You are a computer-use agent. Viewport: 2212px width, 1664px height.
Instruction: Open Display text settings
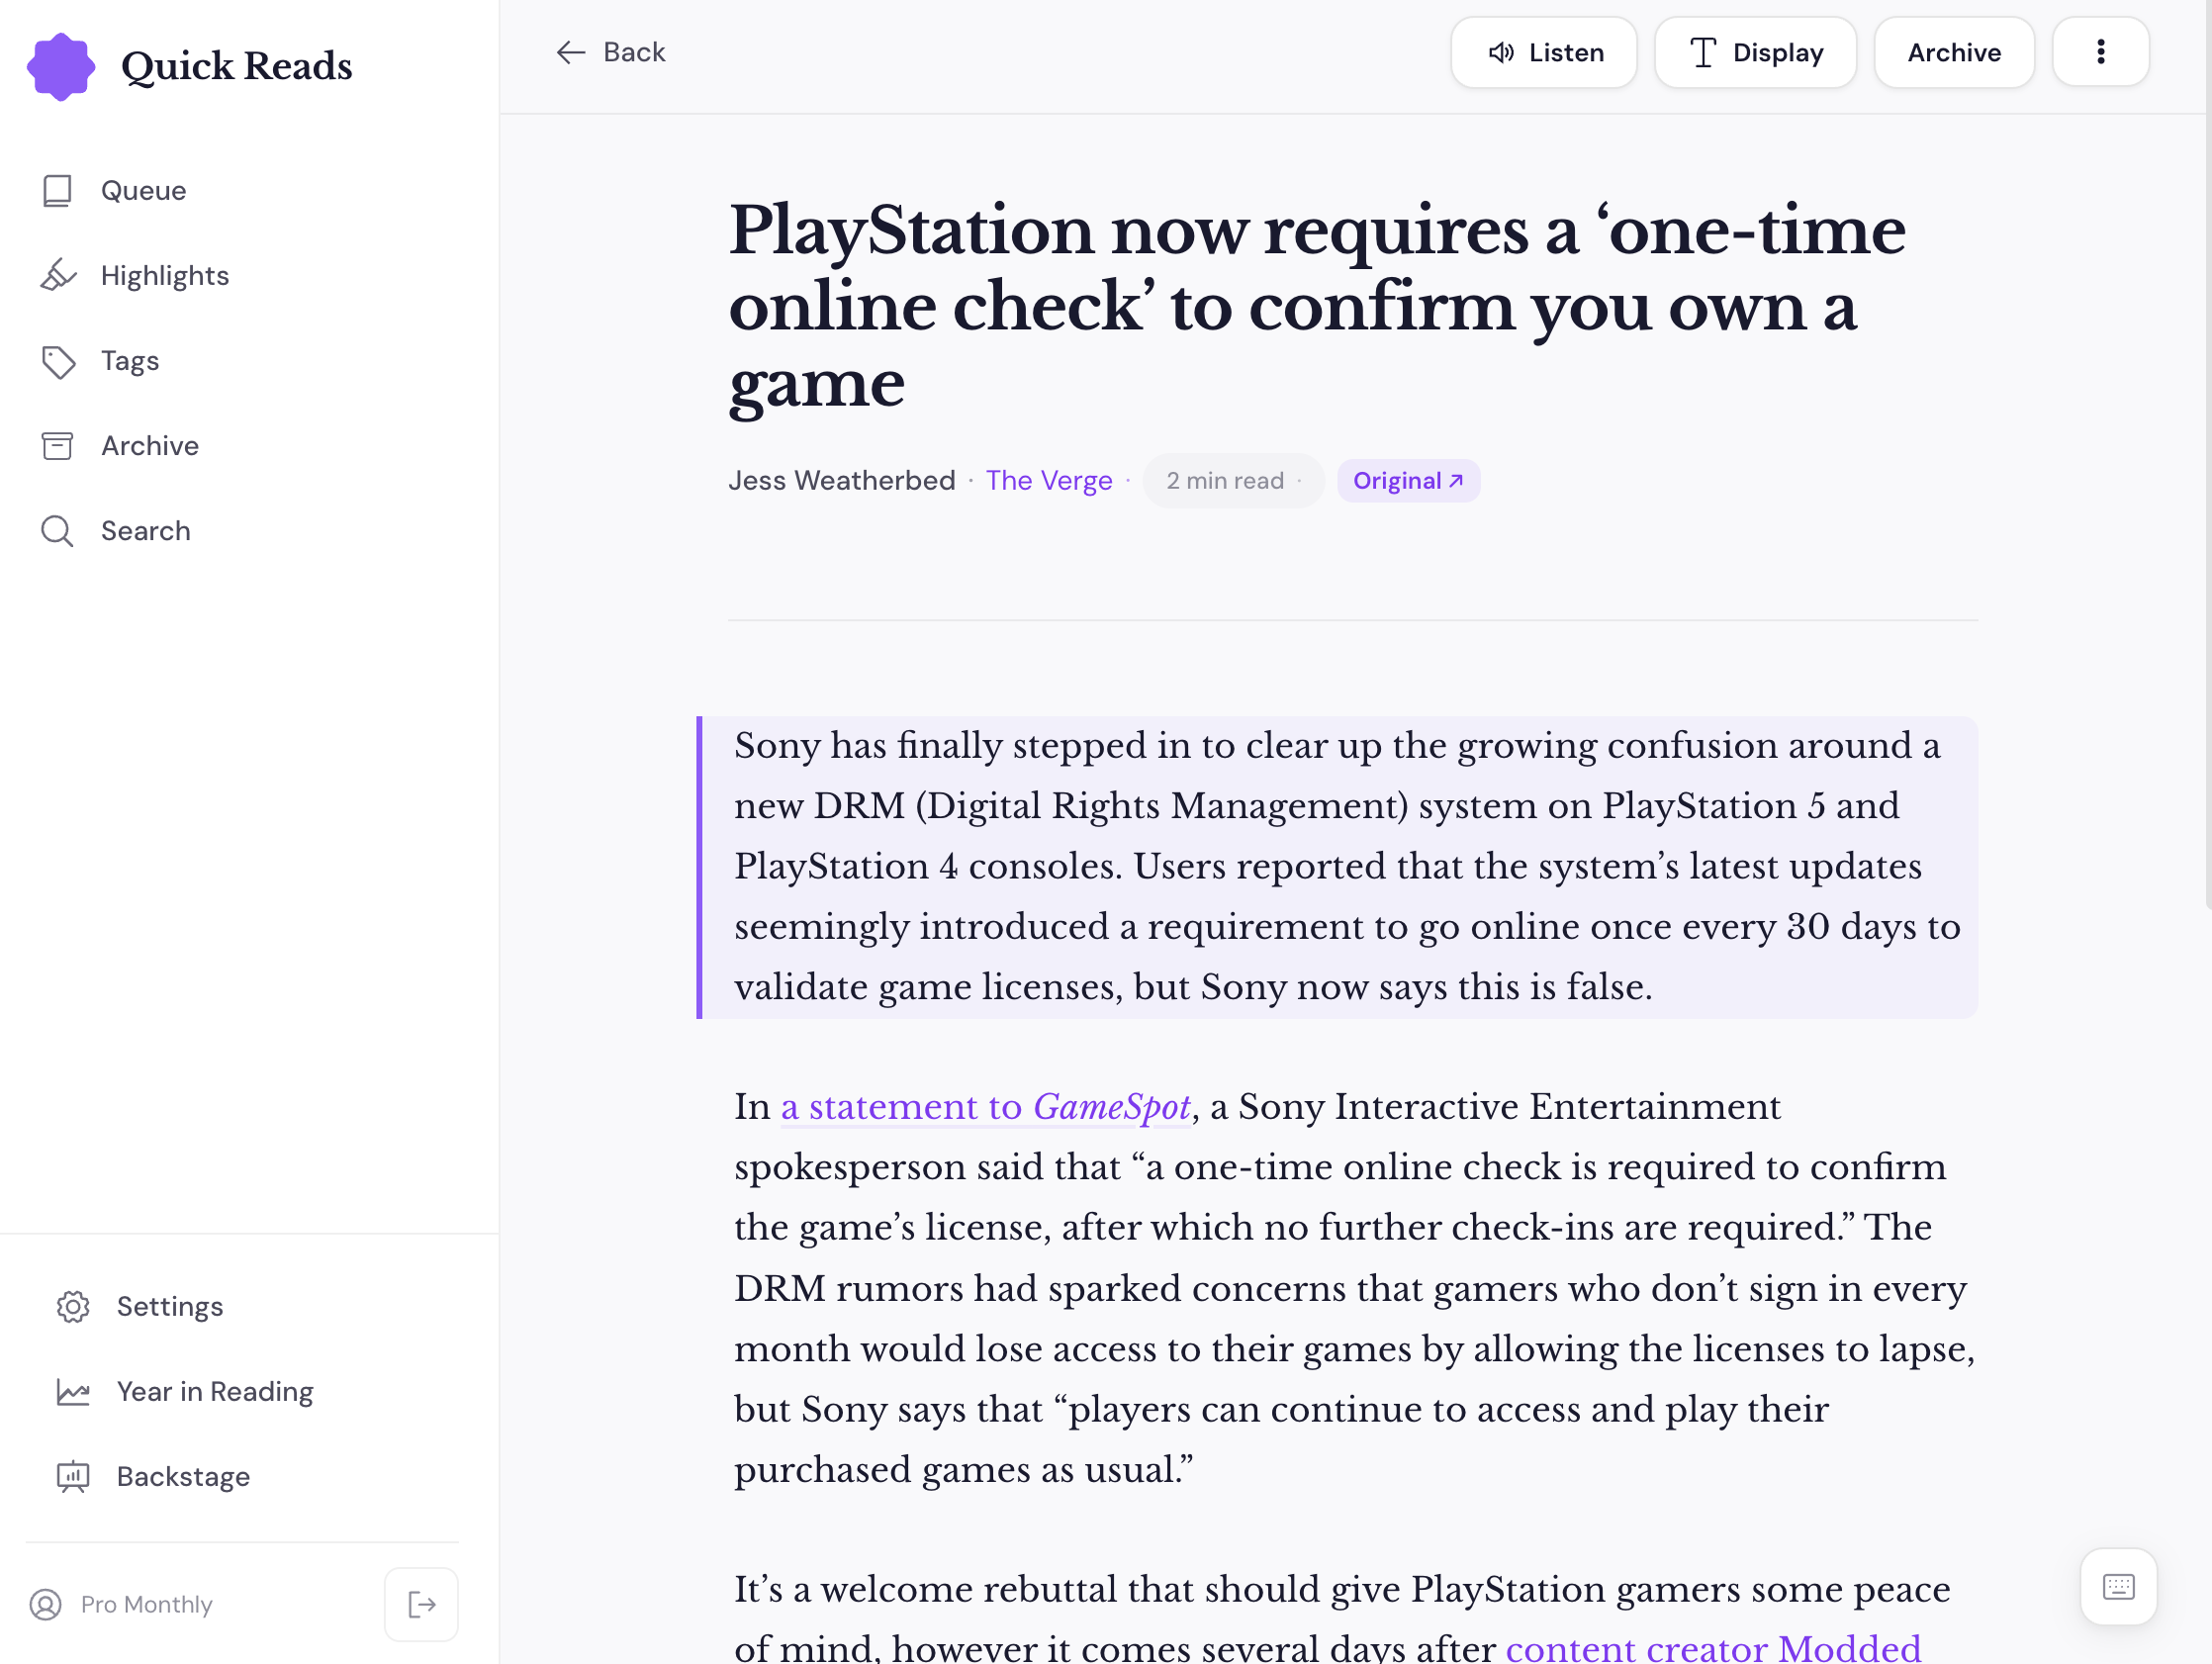(1755, 52)
